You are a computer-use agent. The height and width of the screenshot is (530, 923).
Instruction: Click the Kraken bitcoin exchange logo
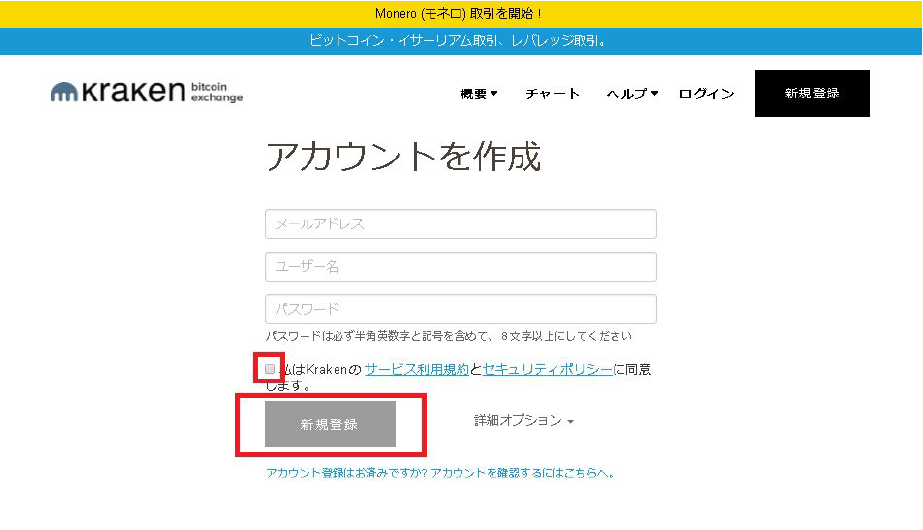[147, 92]
